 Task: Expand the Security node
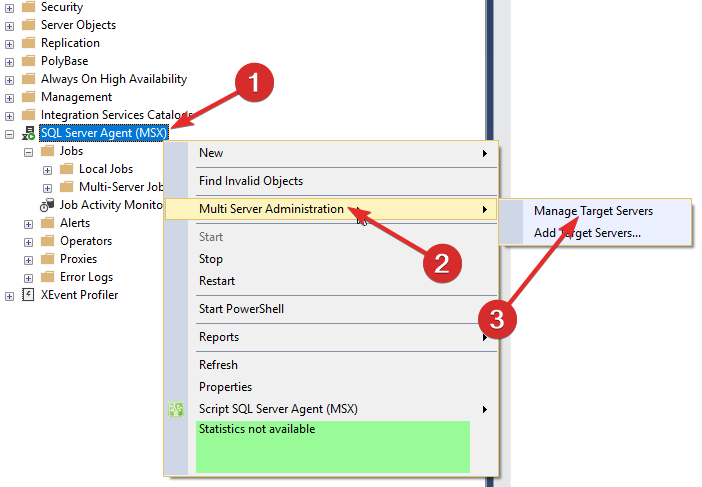click(9, 8)
